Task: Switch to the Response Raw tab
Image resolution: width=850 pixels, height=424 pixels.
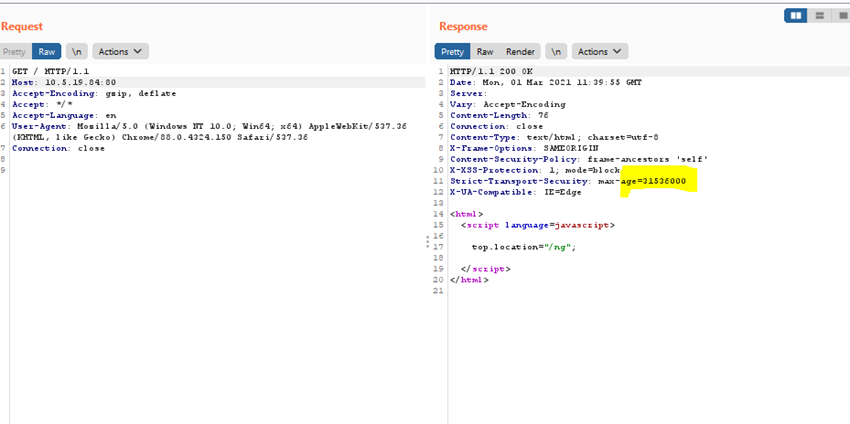Action: (485, 52)
